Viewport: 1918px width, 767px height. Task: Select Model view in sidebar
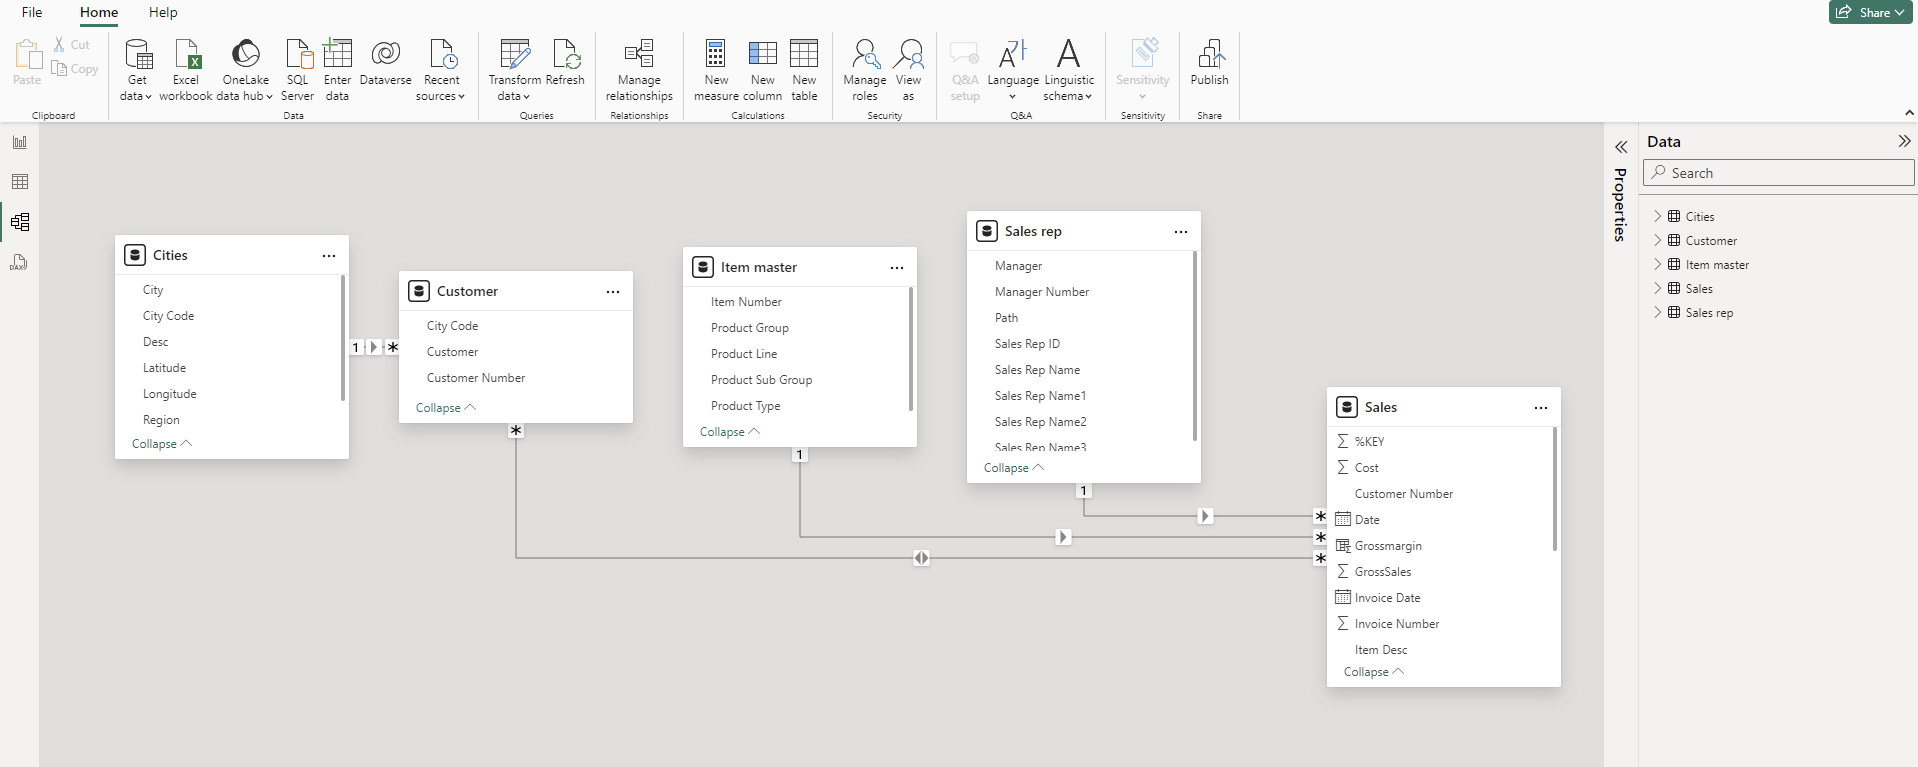pyautogui.click(x=20, y=222)
